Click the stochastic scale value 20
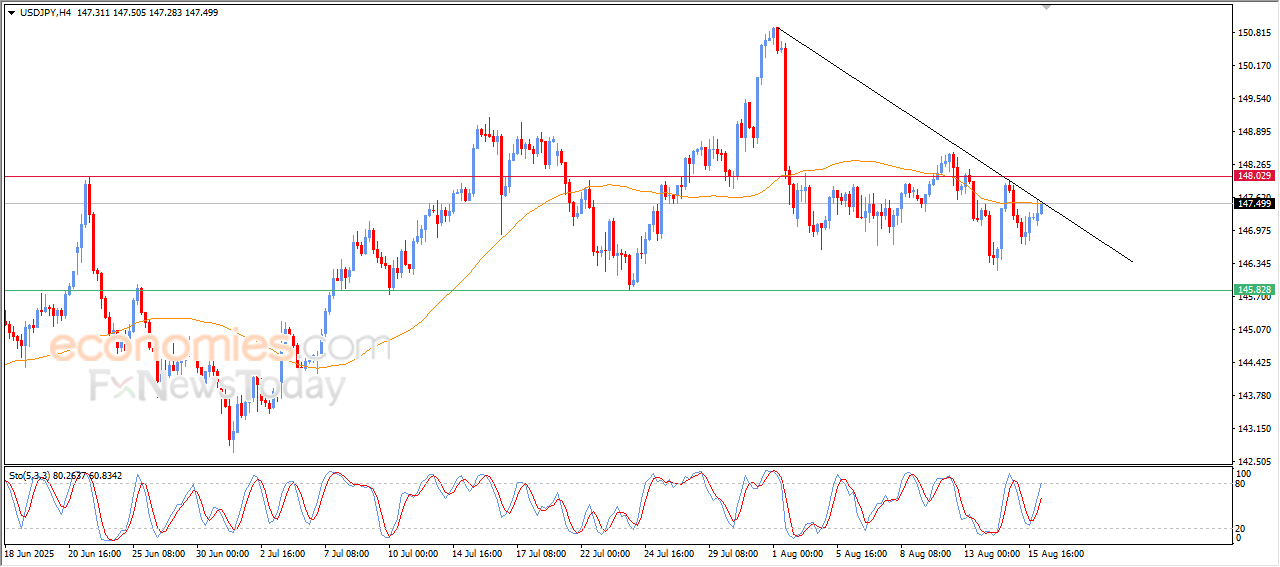 [x=1242, y=527]
